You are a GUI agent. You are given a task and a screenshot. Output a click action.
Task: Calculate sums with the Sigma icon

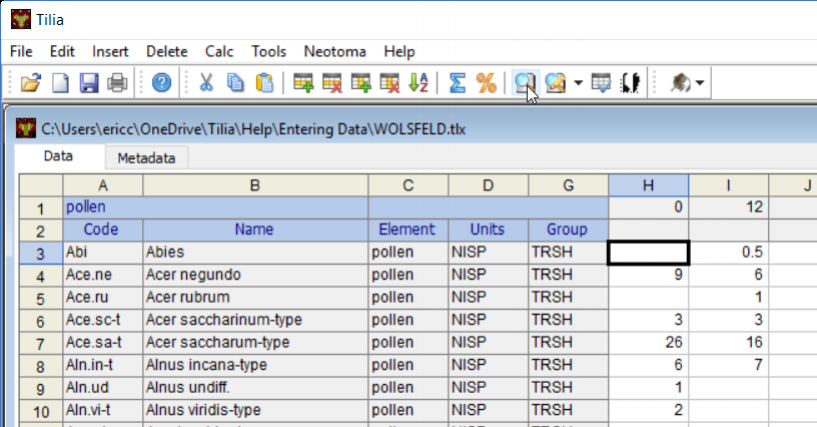pos(457,83)
